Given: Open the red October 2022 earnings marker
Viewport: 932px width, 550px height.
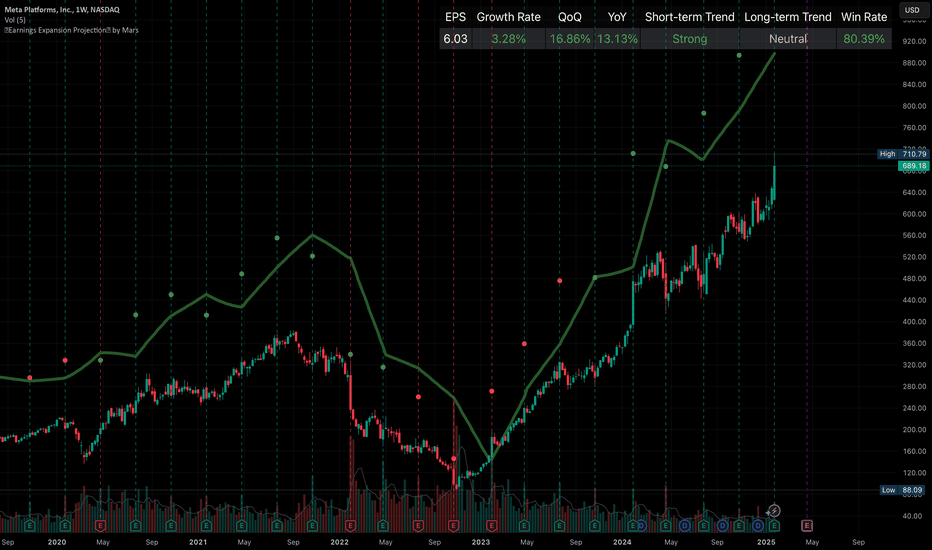Looking at the screenshot, I should click(454, 526).
